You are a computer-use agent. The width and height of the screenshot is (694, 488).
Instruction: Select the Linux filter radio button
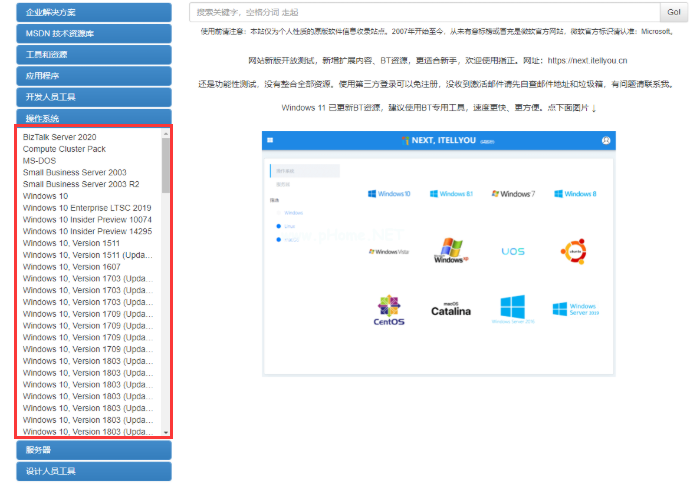(278, 226)
